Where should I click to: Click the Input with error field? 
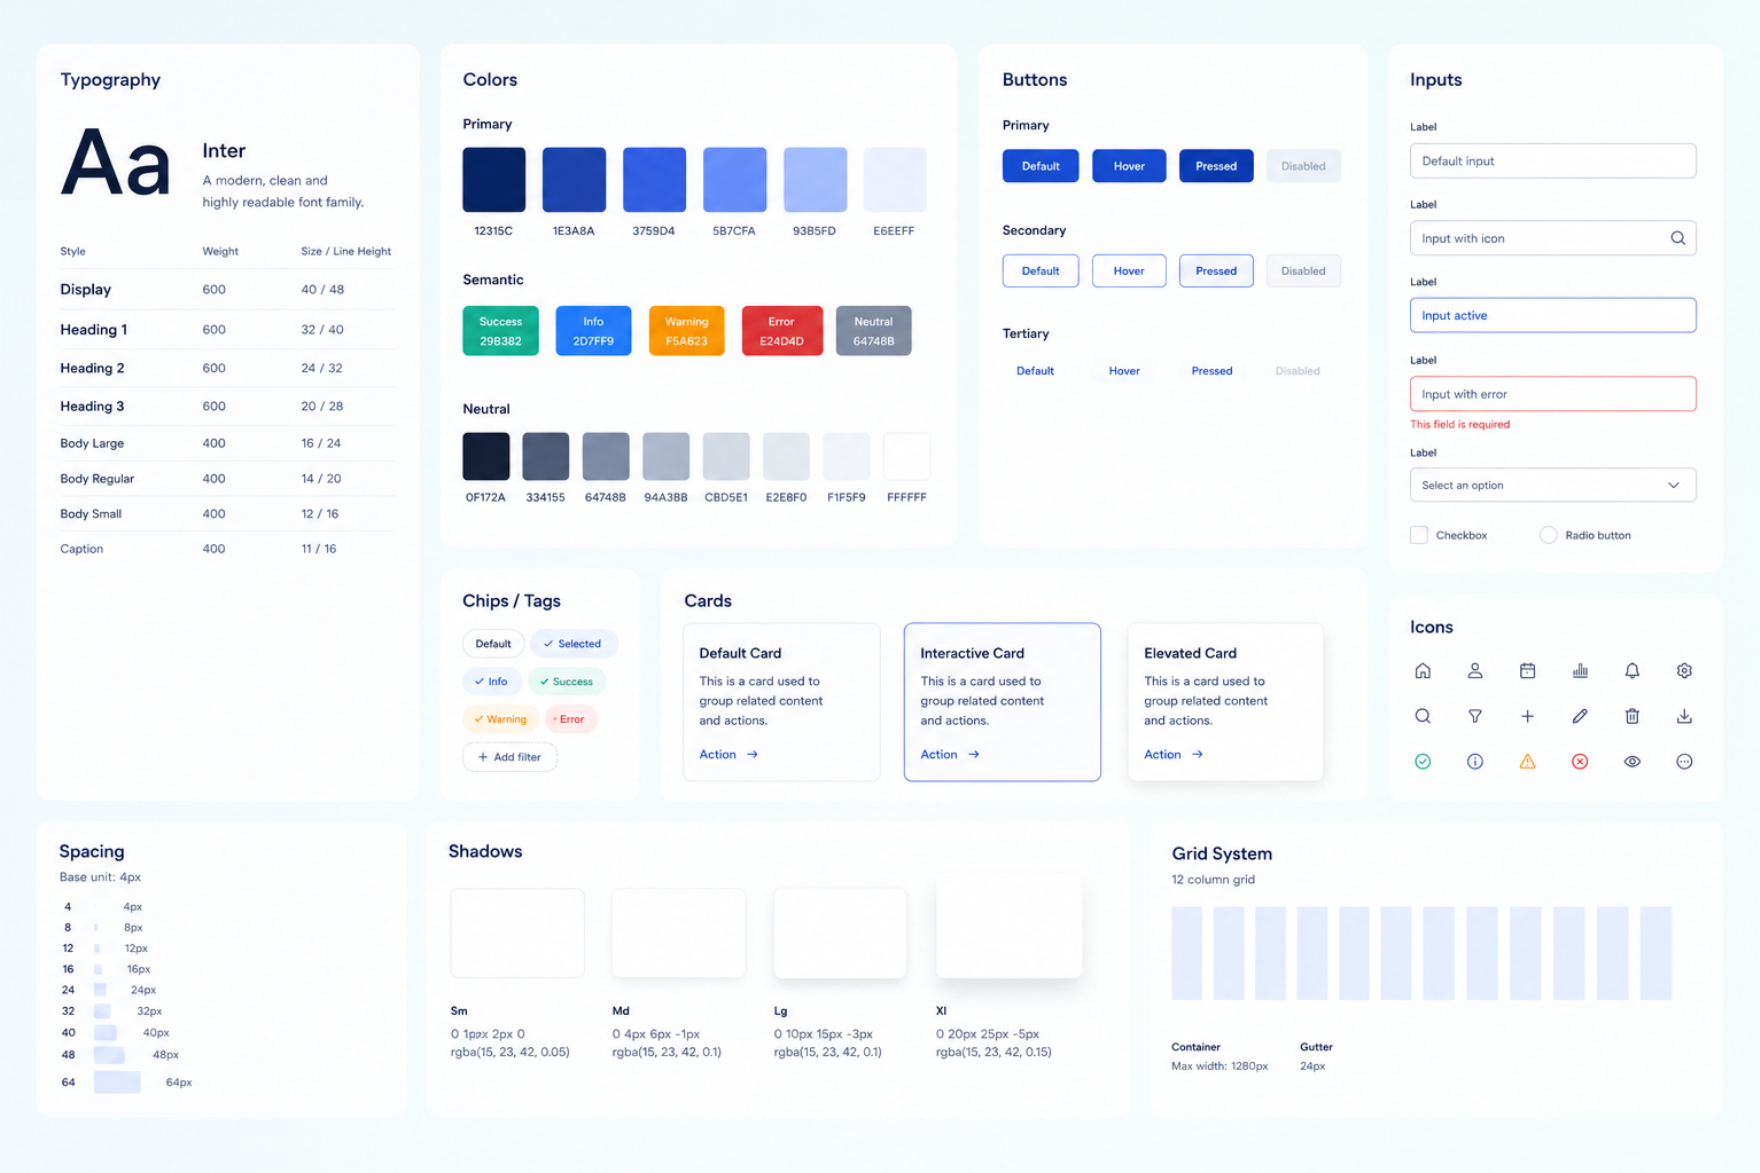1552,394
